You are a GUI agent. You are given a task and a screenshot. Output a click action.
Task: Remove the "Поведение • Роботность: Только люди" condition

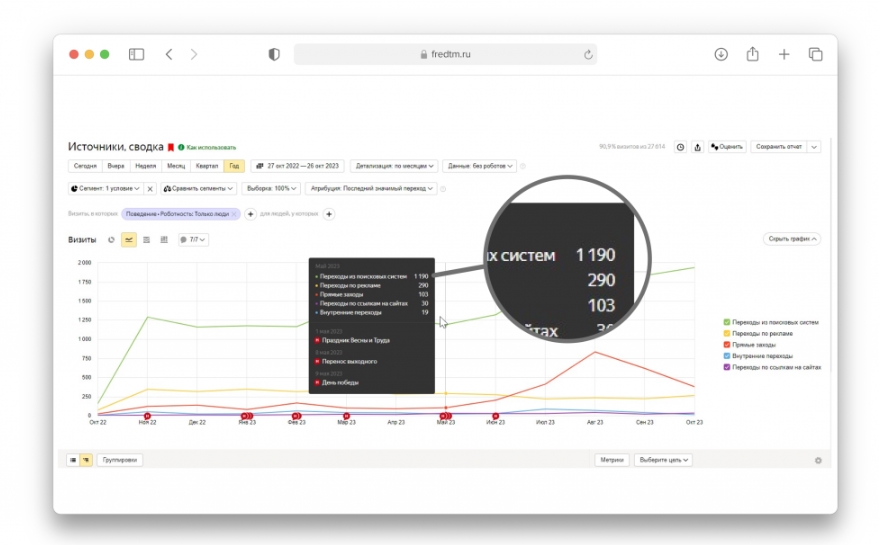234,214
